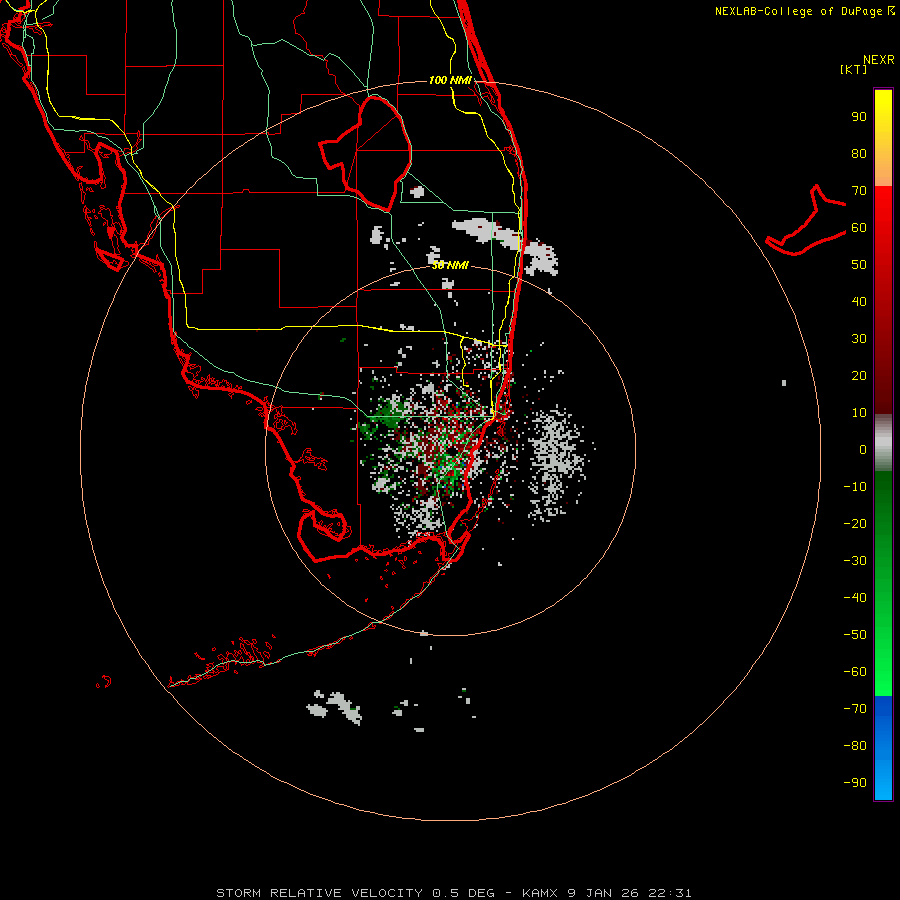Viewport: 900px width, 900px height.
Task: Click the 10 value on the velocity scale
Action: pos(859,413)
